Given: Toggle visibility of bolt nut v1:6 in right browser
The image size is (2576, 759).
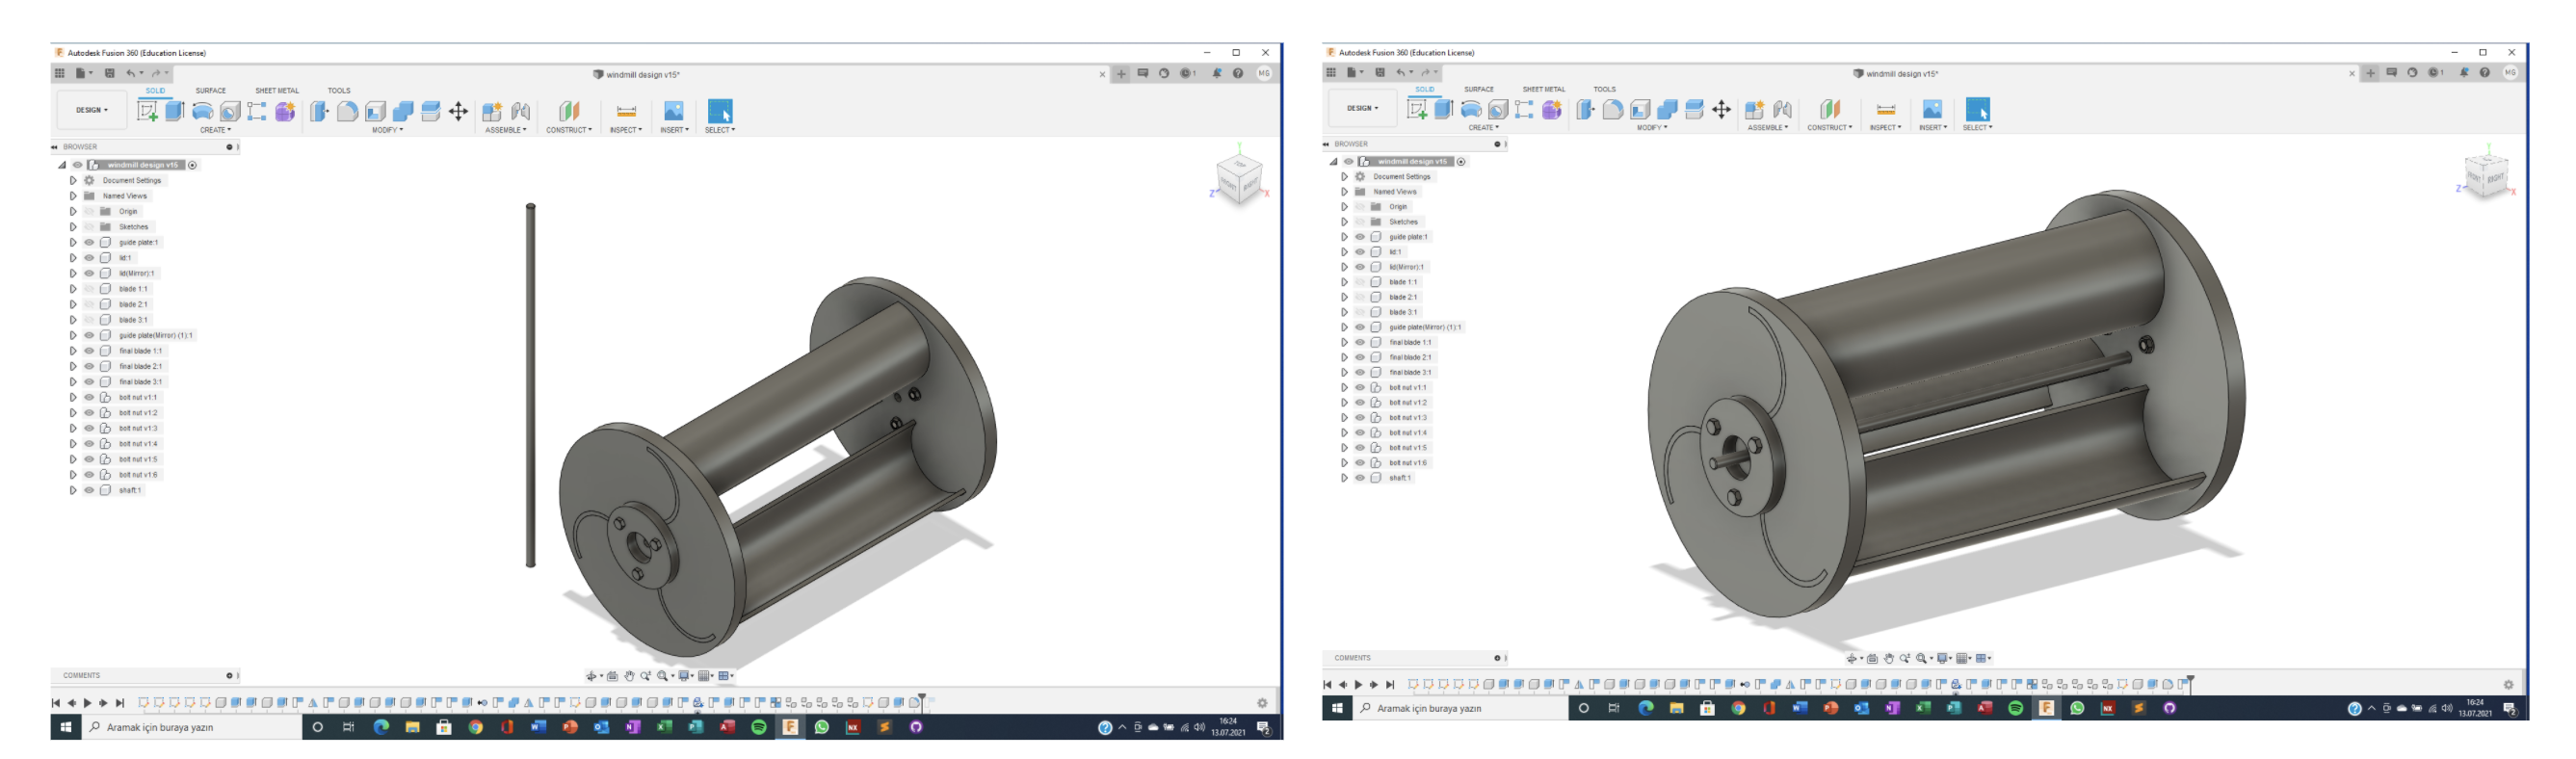Looking at the screenshot, I should pos(1360,463).
